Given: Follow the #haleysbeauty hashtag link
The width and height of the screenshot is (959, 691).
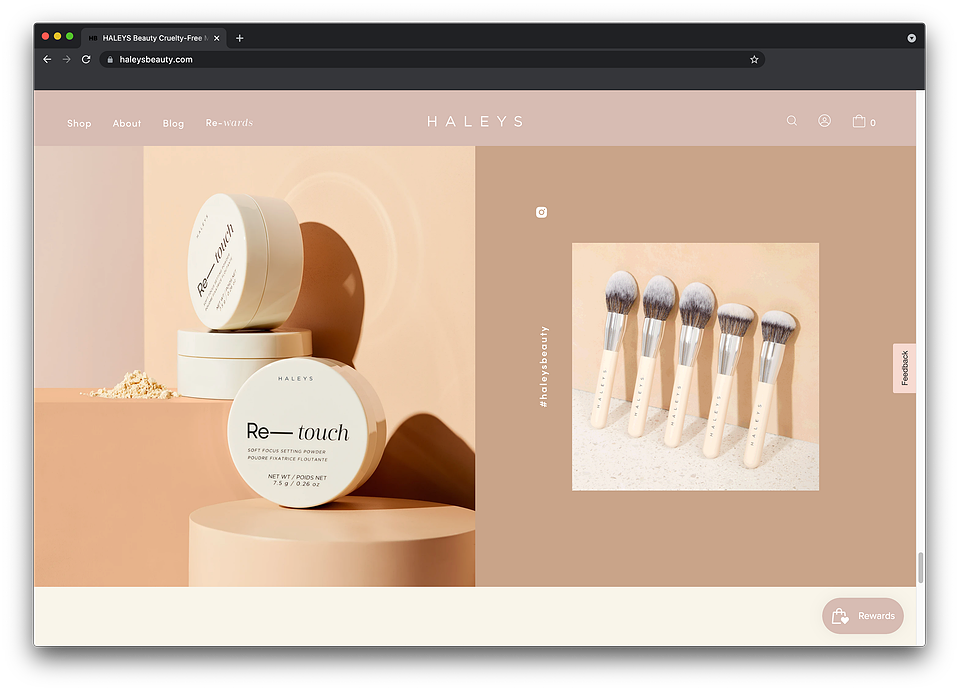Looking at the screenshot, I should click(544, 367).
